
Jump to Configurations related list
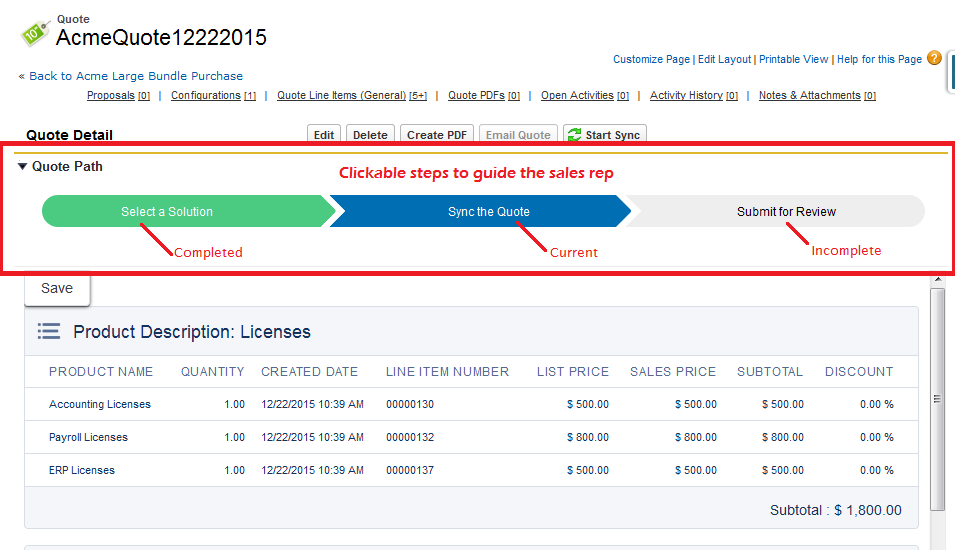coord(213,95)
